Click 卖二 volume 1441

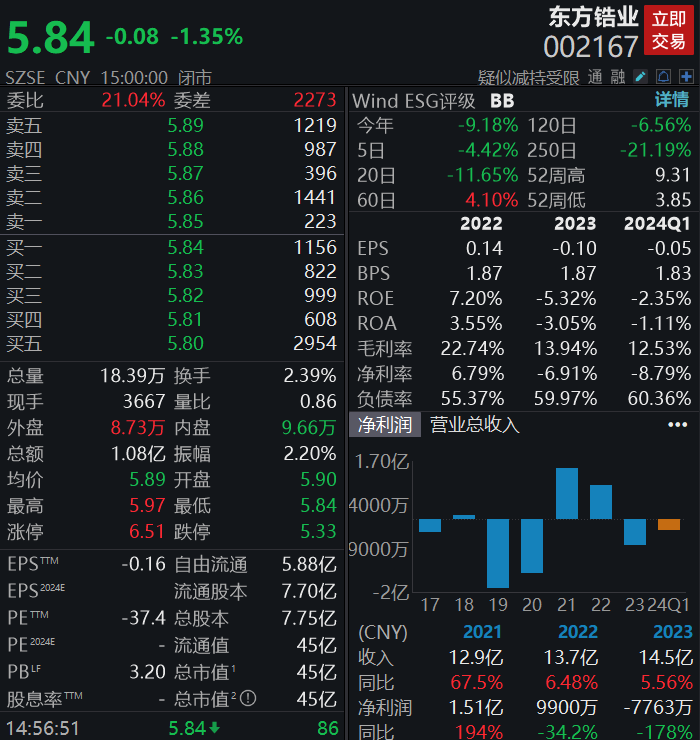tap(315, 198)
